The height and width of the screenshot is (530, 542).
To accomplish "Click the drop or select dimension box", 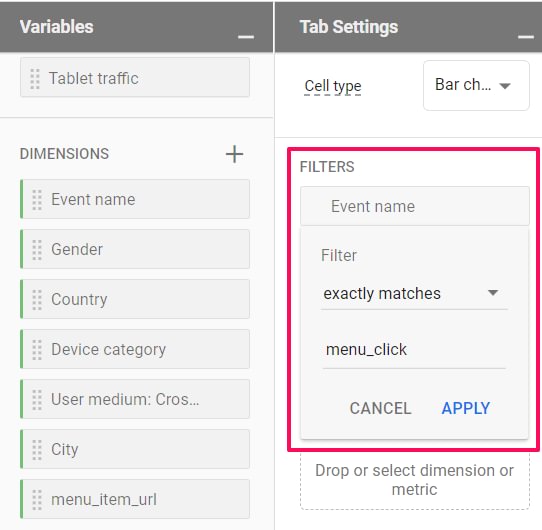I will [x=415, y=480].
